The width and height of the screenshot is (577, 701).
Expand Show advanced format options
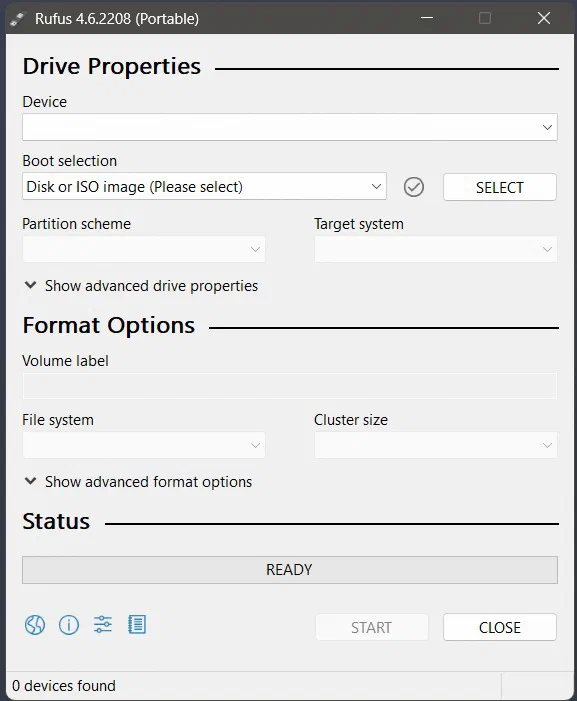point(139,481)
